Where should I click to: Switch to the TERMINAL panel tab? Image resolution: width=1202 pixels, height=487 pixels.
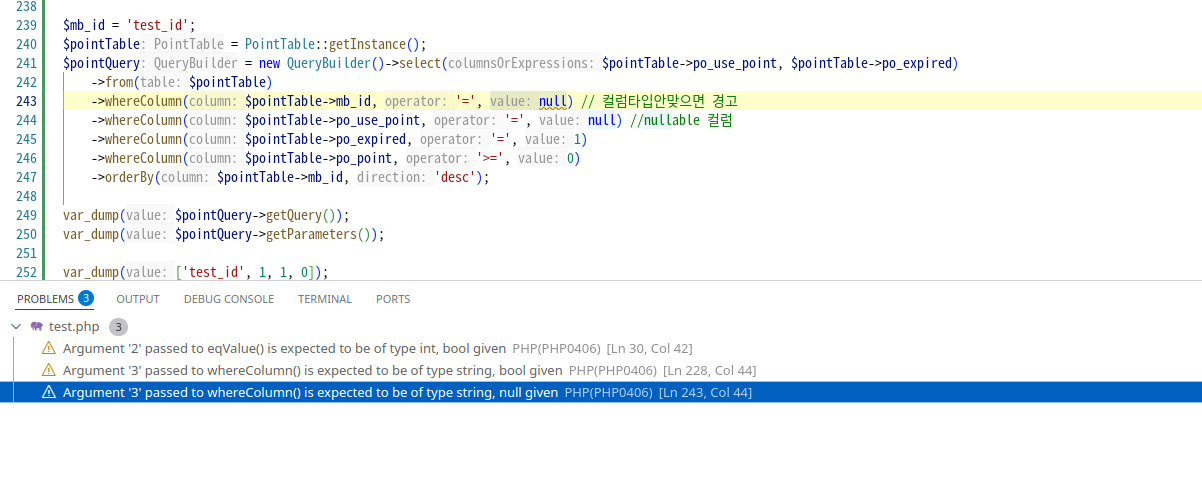[324, 299]
